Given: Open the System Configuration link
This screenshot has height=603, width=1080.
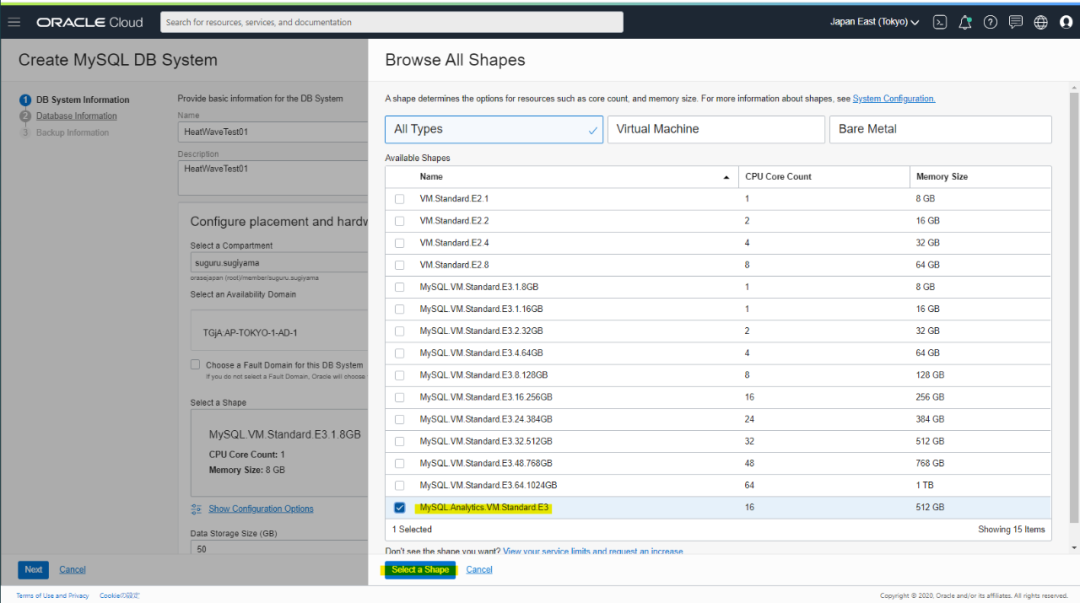Looking at the screenshot, I should [x=893, y=99].
